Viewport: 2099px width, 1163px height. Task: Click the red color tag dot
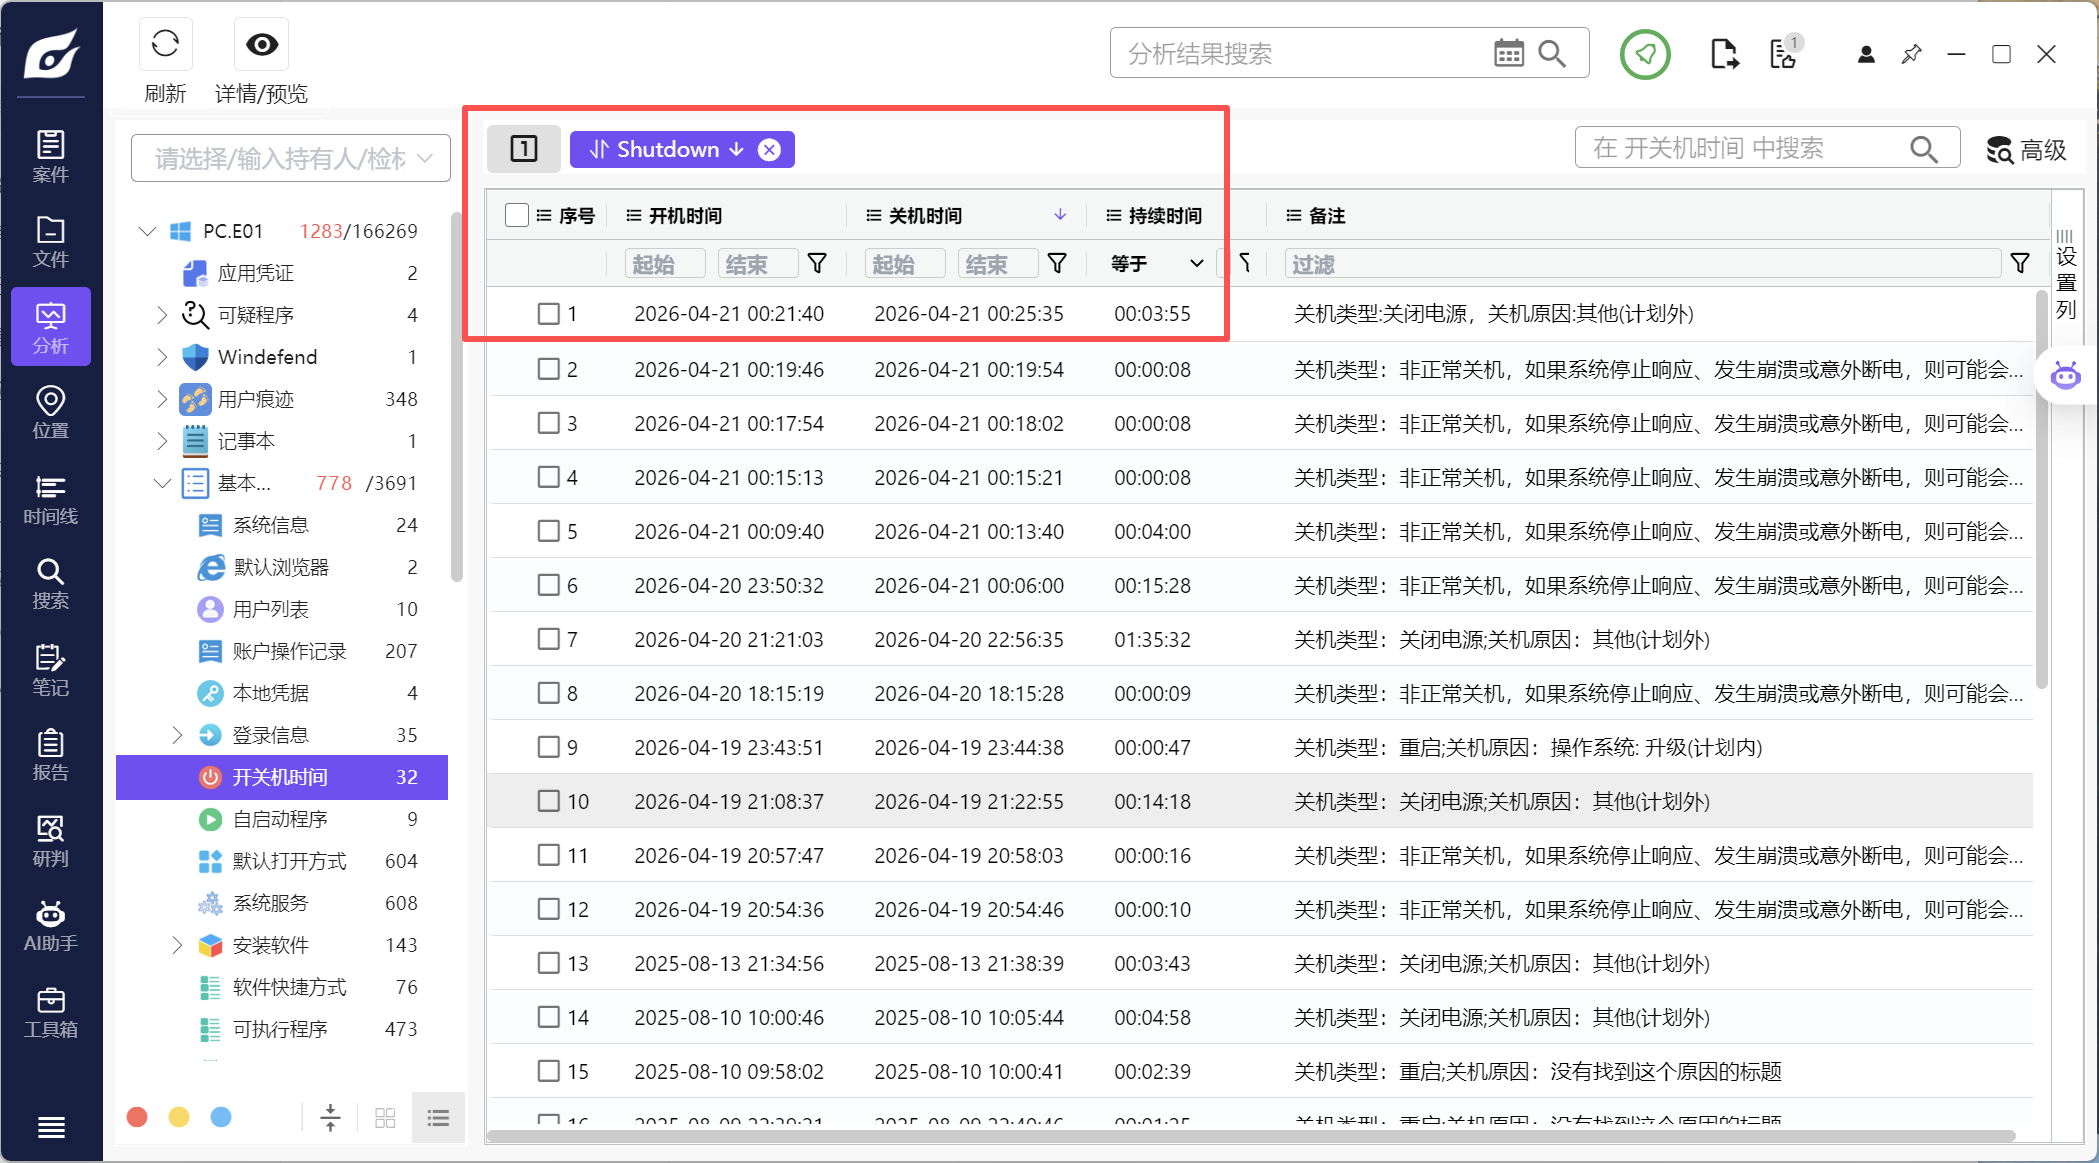(x=137, y=1117)
